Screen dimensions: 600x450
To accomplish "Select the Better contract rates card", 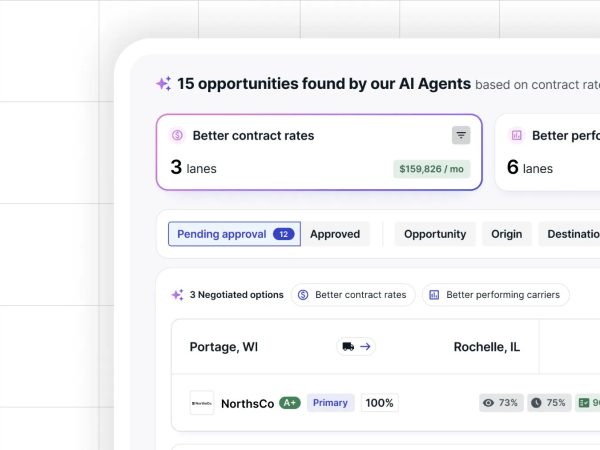I will click(318, 152).
